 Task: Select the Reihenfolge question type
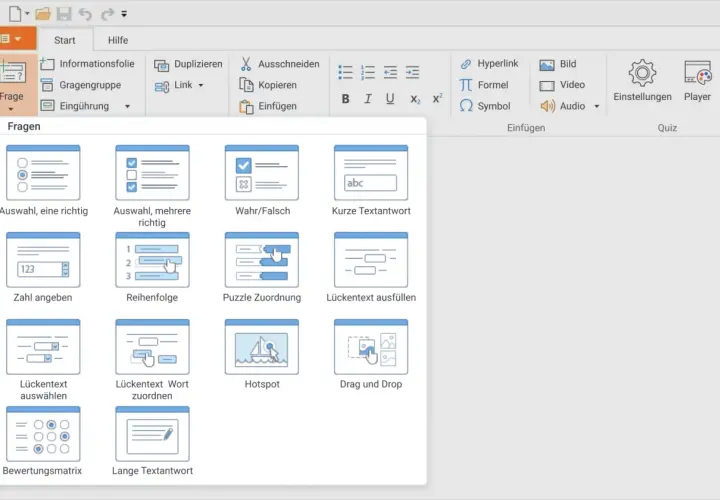[152, 267]
